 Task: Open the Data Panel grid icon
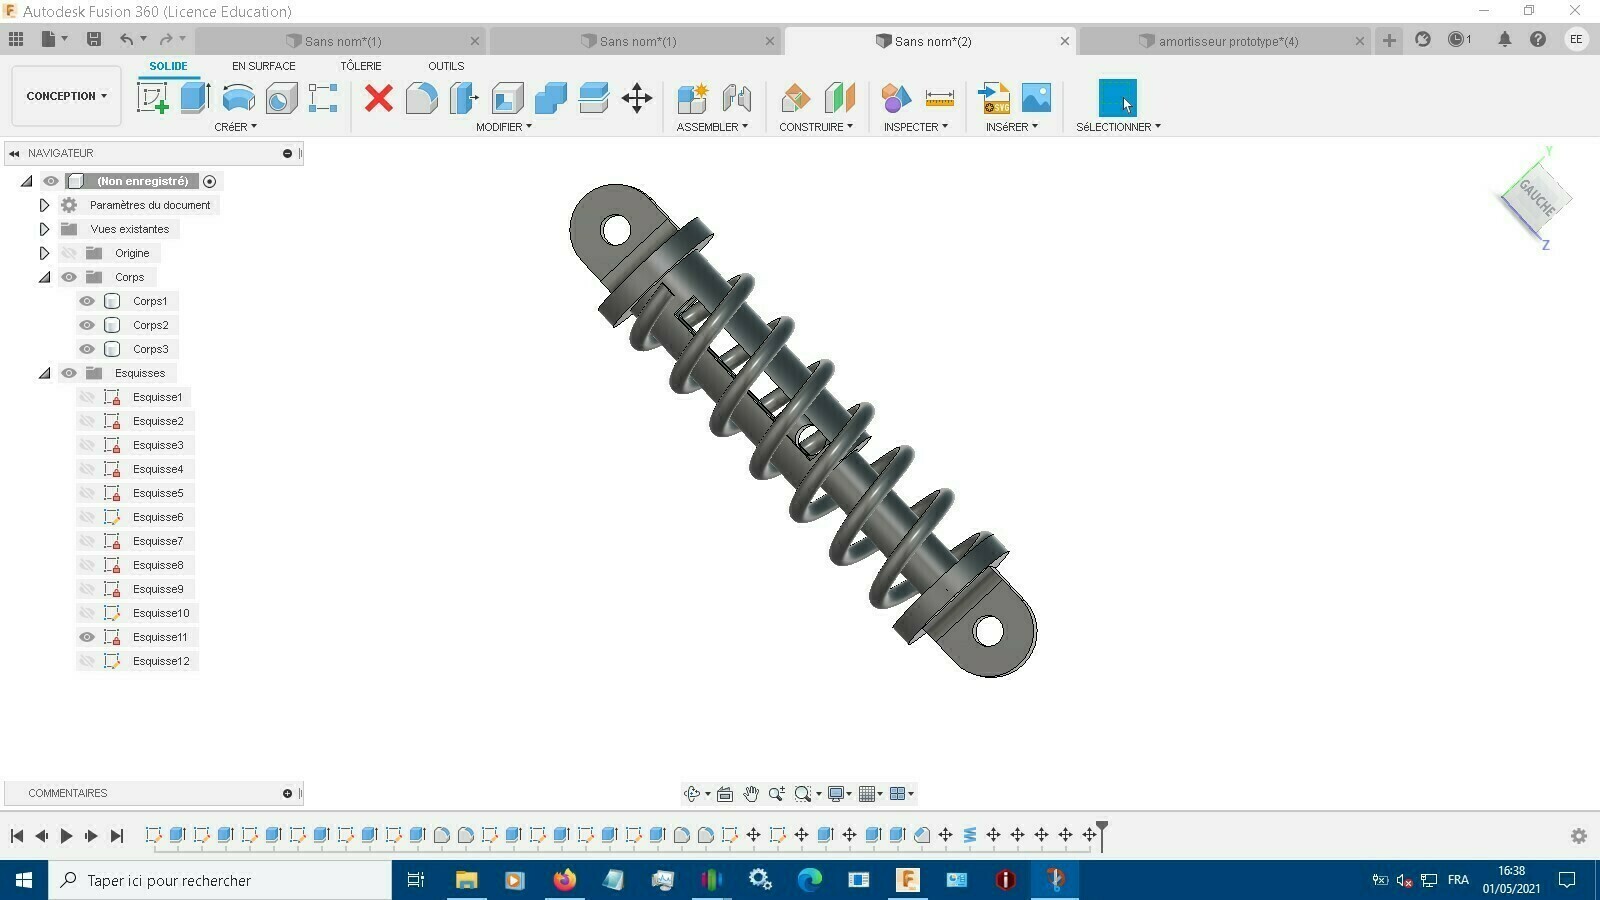pos(16,39)
